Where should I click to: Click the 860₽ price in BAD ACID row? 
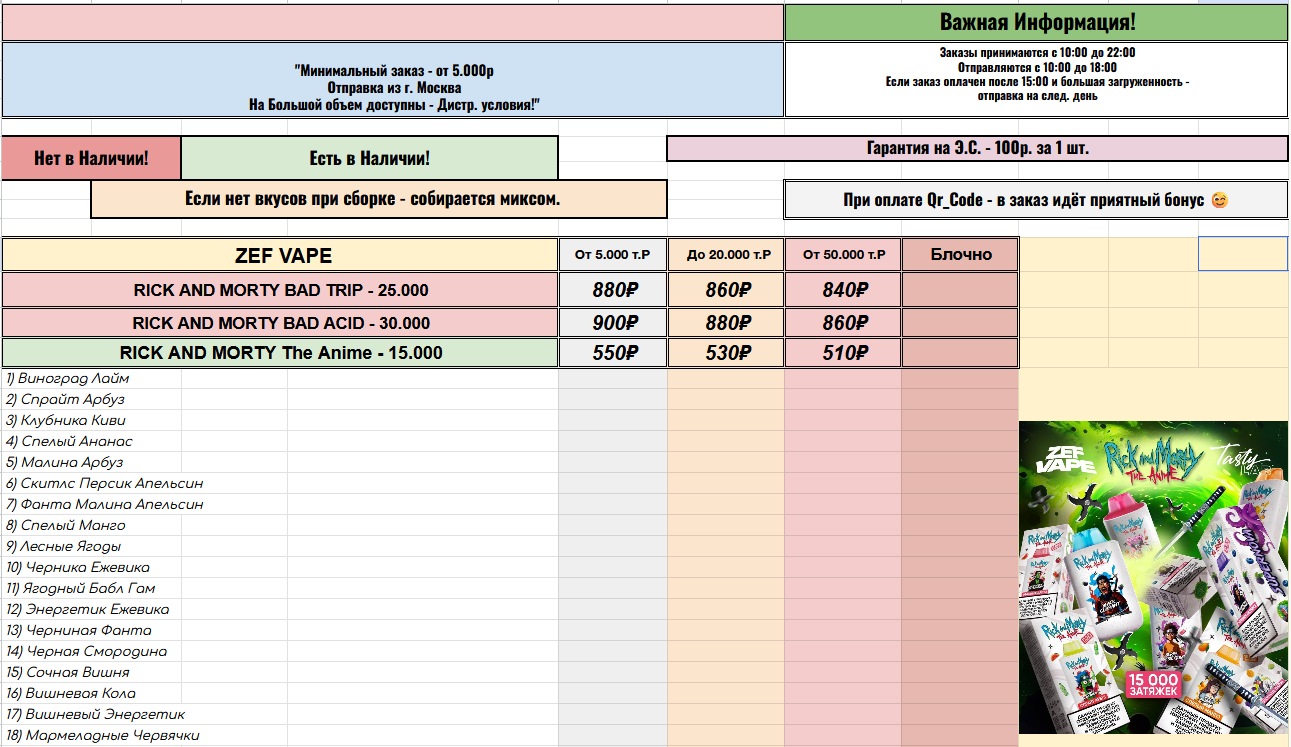coord(843,323)
